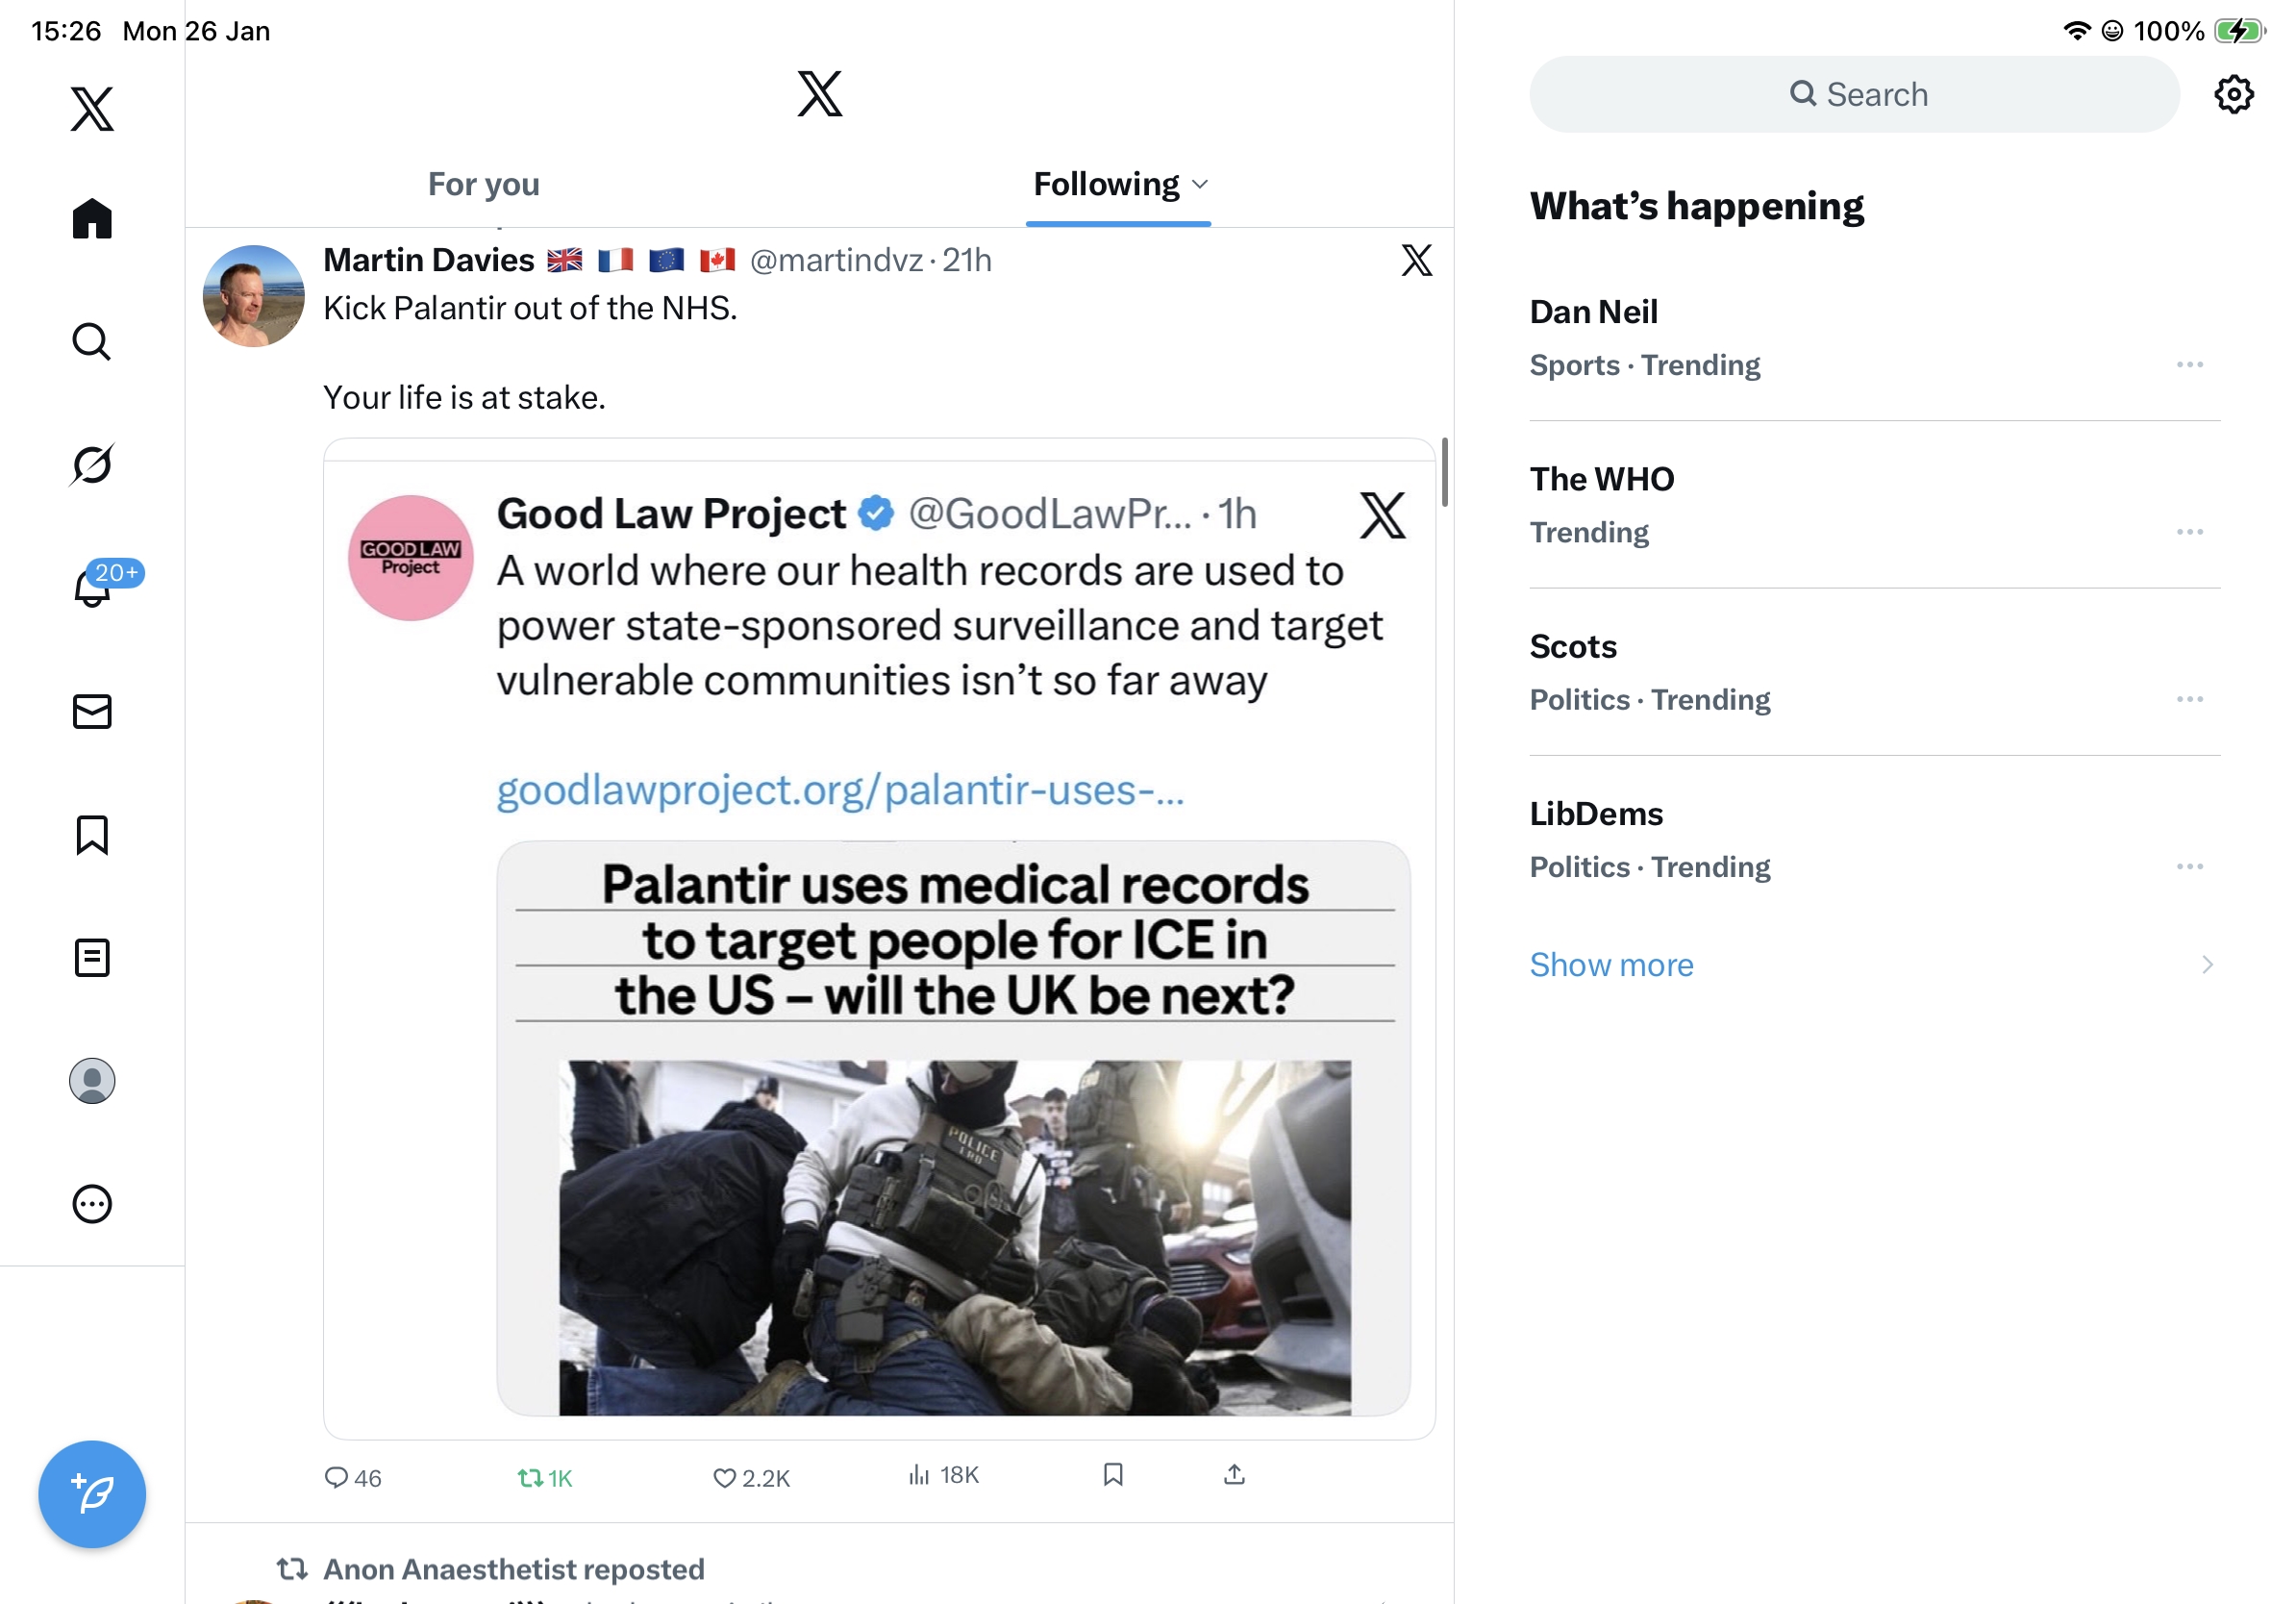Click the Search input field
This screenshot has height=1604, width=2296.
tap(1854, 94)
